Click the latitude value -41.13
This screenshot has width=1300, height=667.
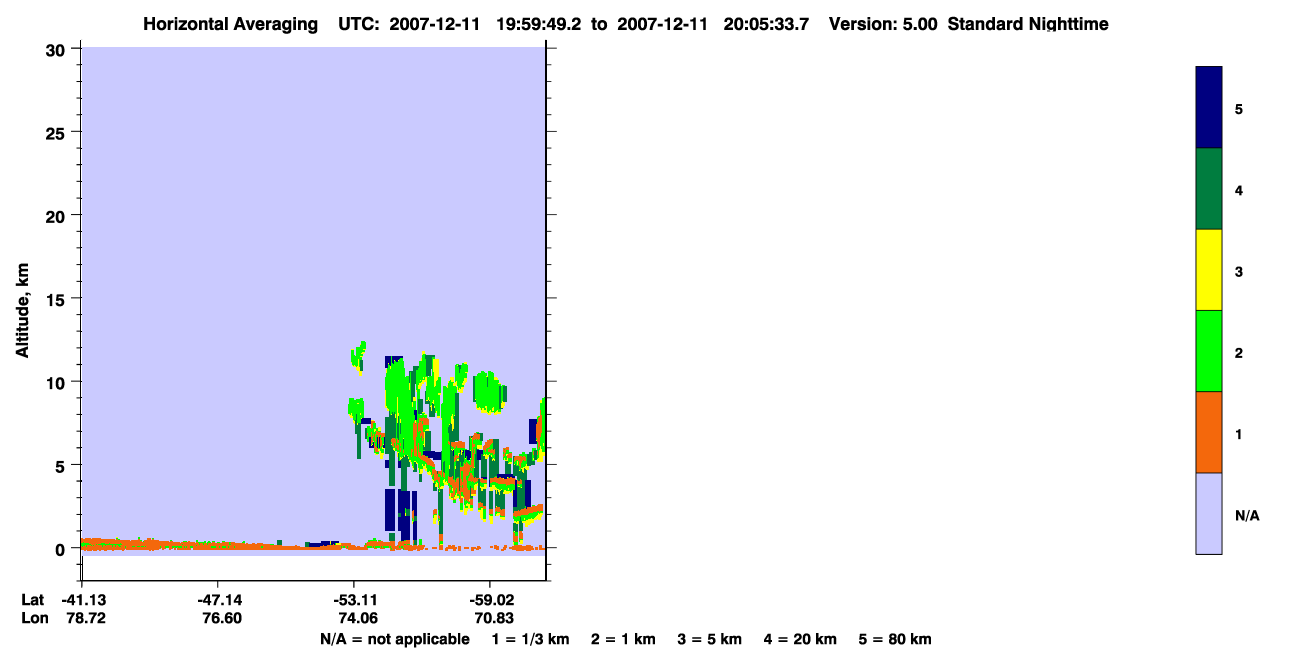pos(82,600)
